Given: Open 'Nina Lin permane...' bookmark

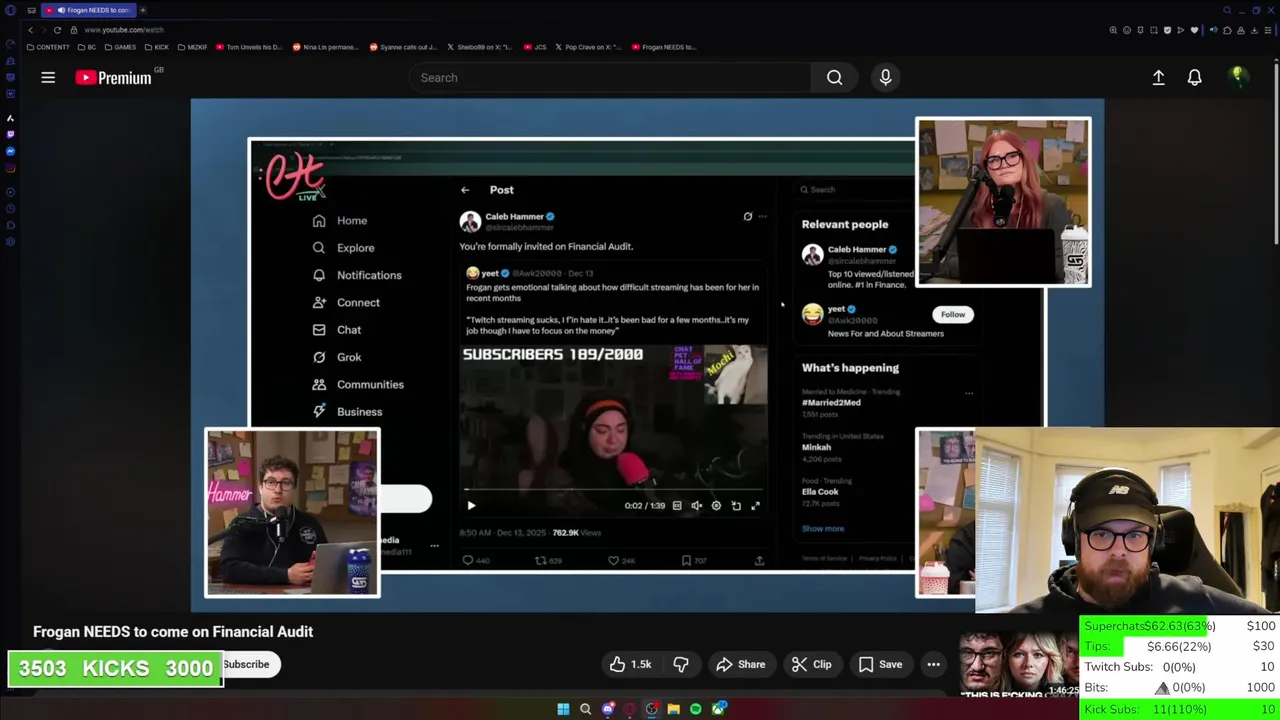Looking at the screenshot, I should coord(325,47).
